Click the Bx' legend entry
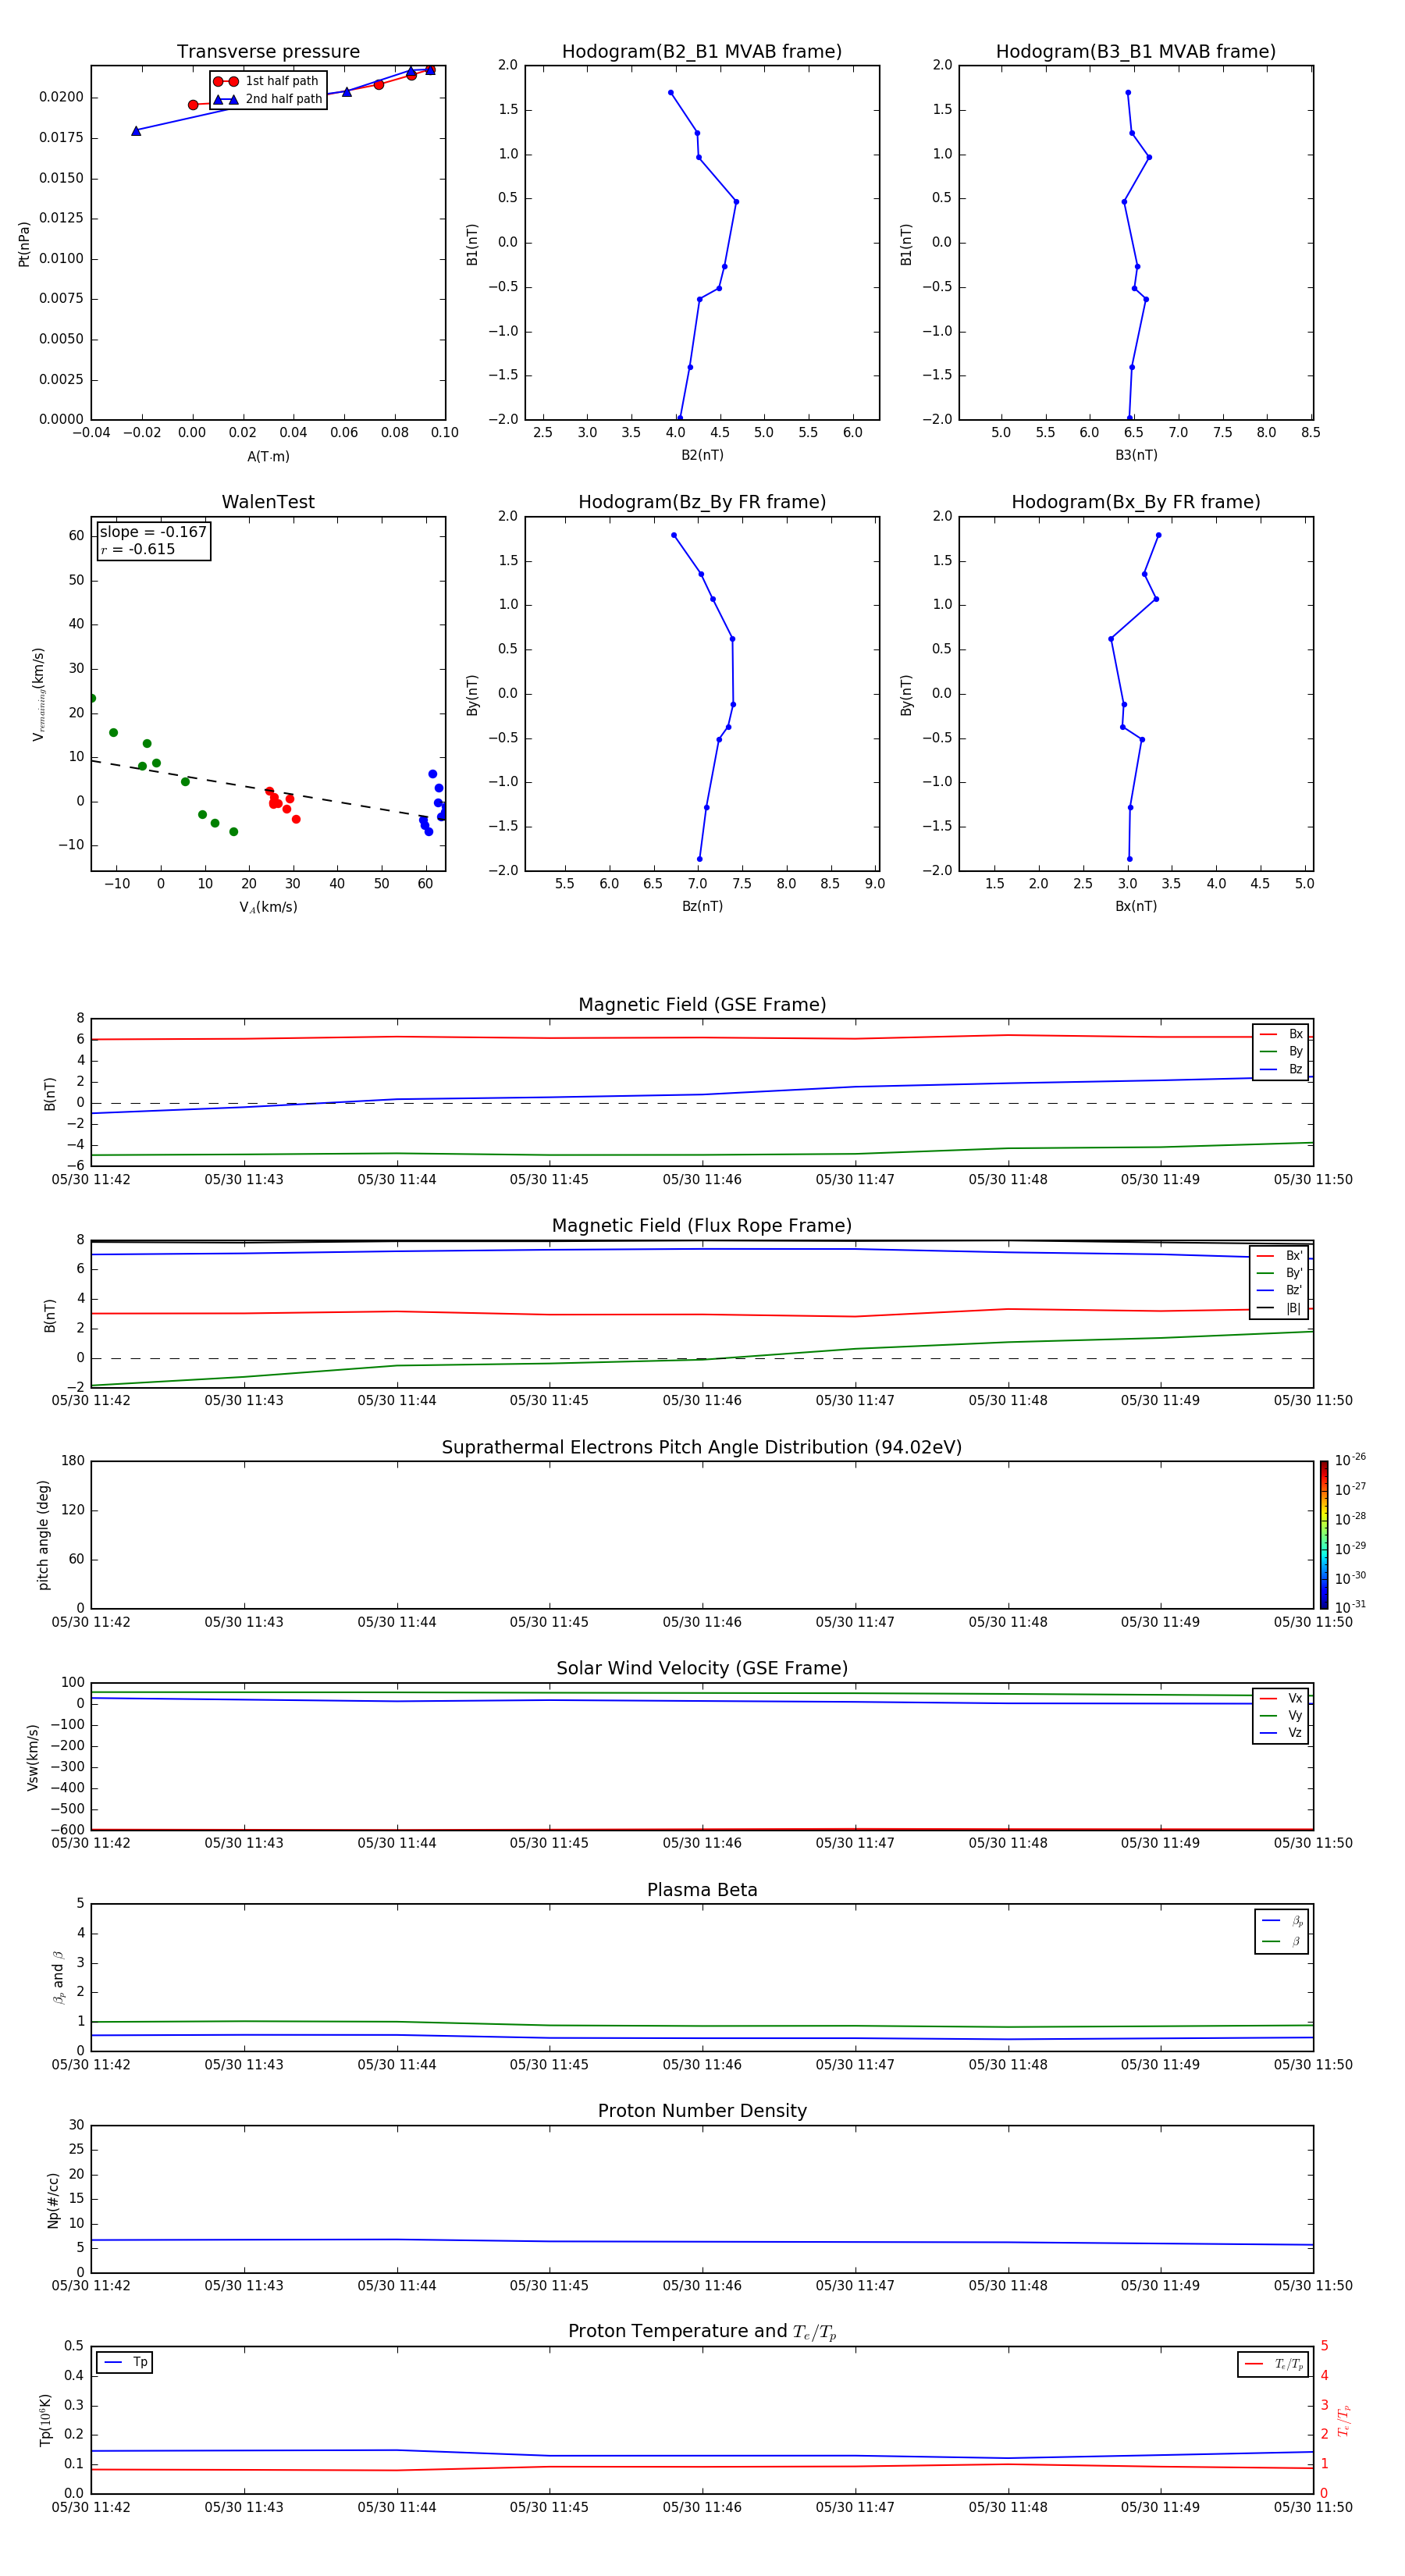 click(x=1279, y=1256)
